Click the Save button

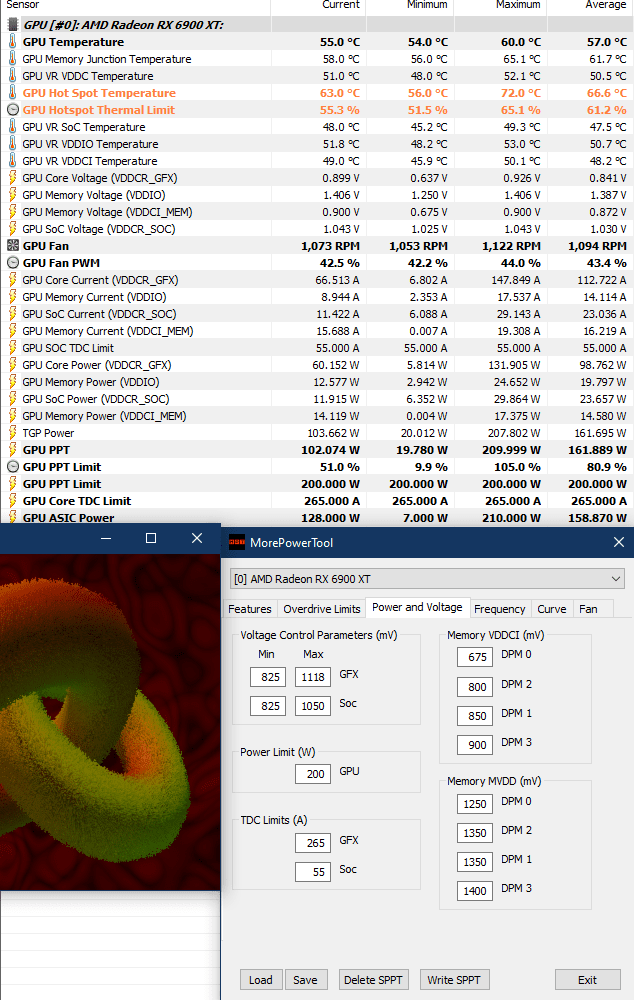click(305, 980)
